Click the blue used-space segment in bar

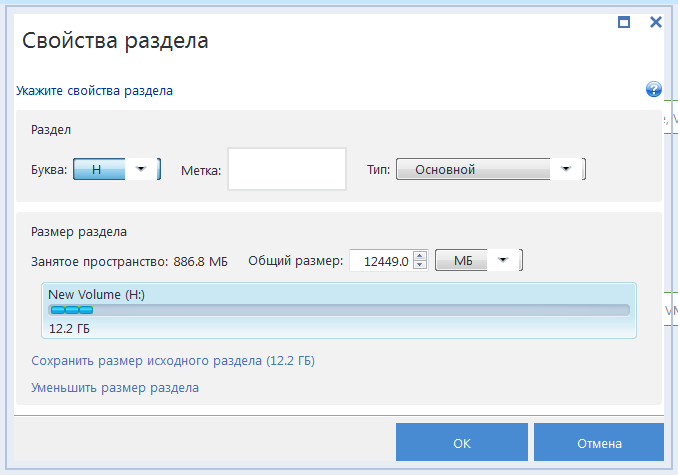[x=71, y=310]
